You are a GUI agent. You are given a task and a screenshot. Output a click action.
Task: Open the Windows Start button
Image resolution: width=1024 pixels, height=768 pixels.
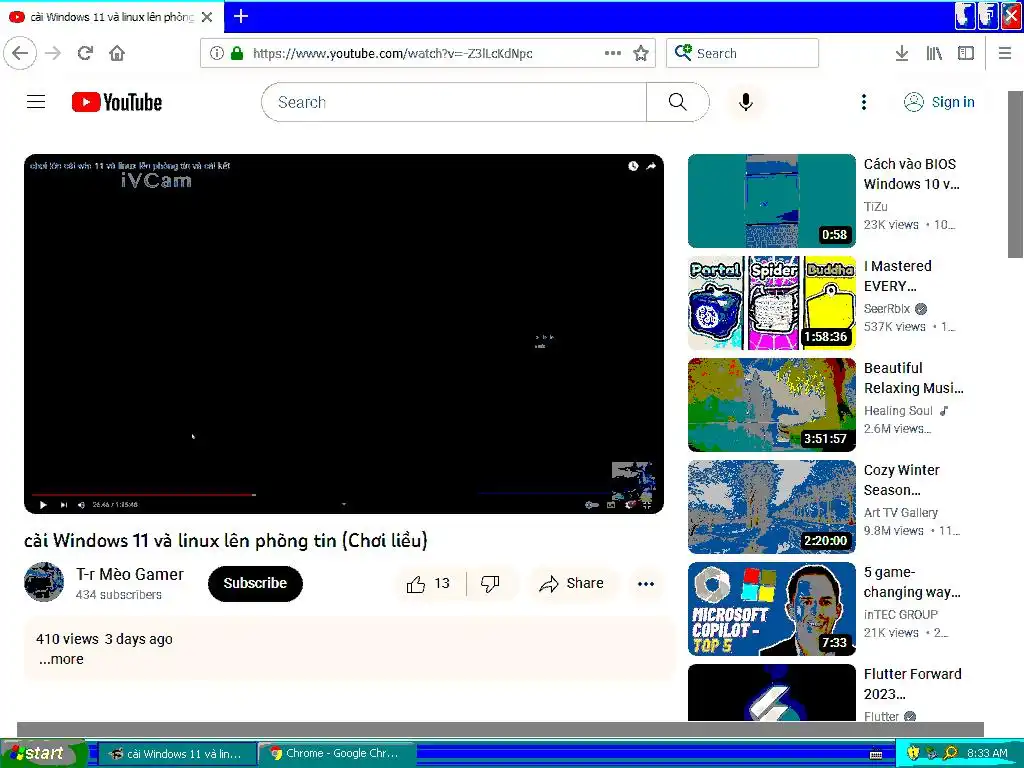tap(43, 753)
